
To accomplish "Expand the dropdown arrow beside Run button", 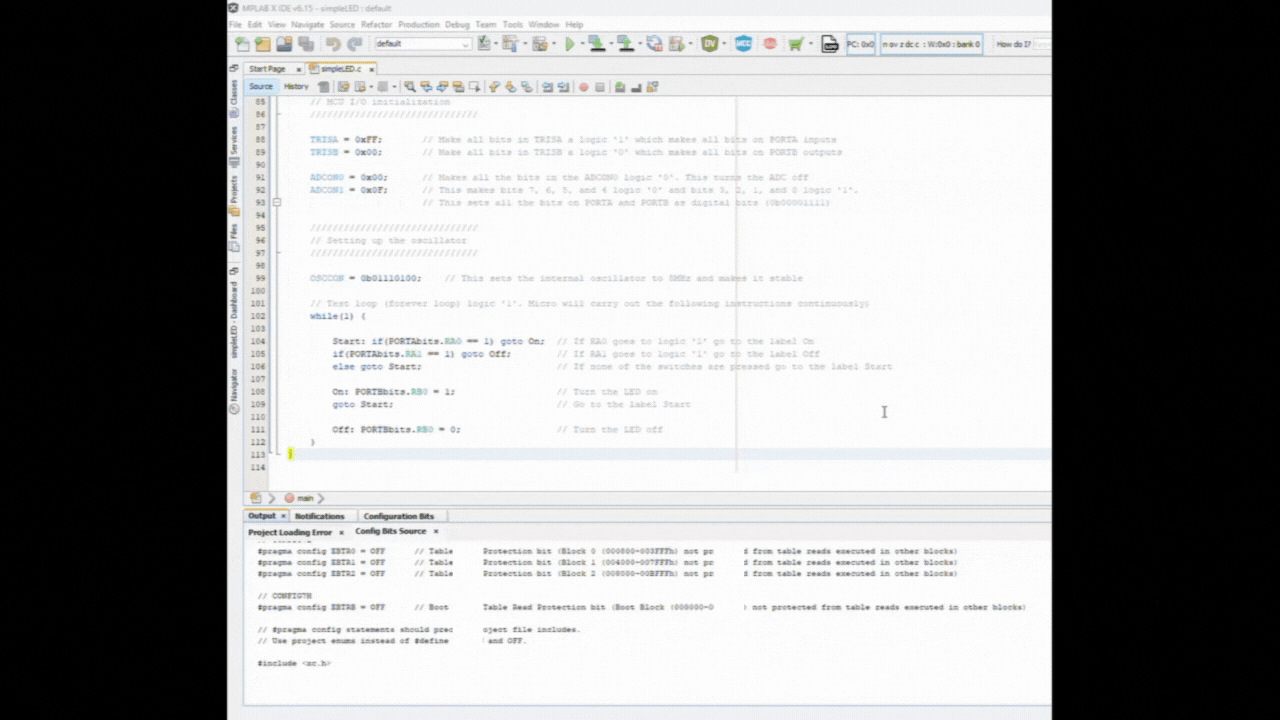I will [x=582, y=44].
